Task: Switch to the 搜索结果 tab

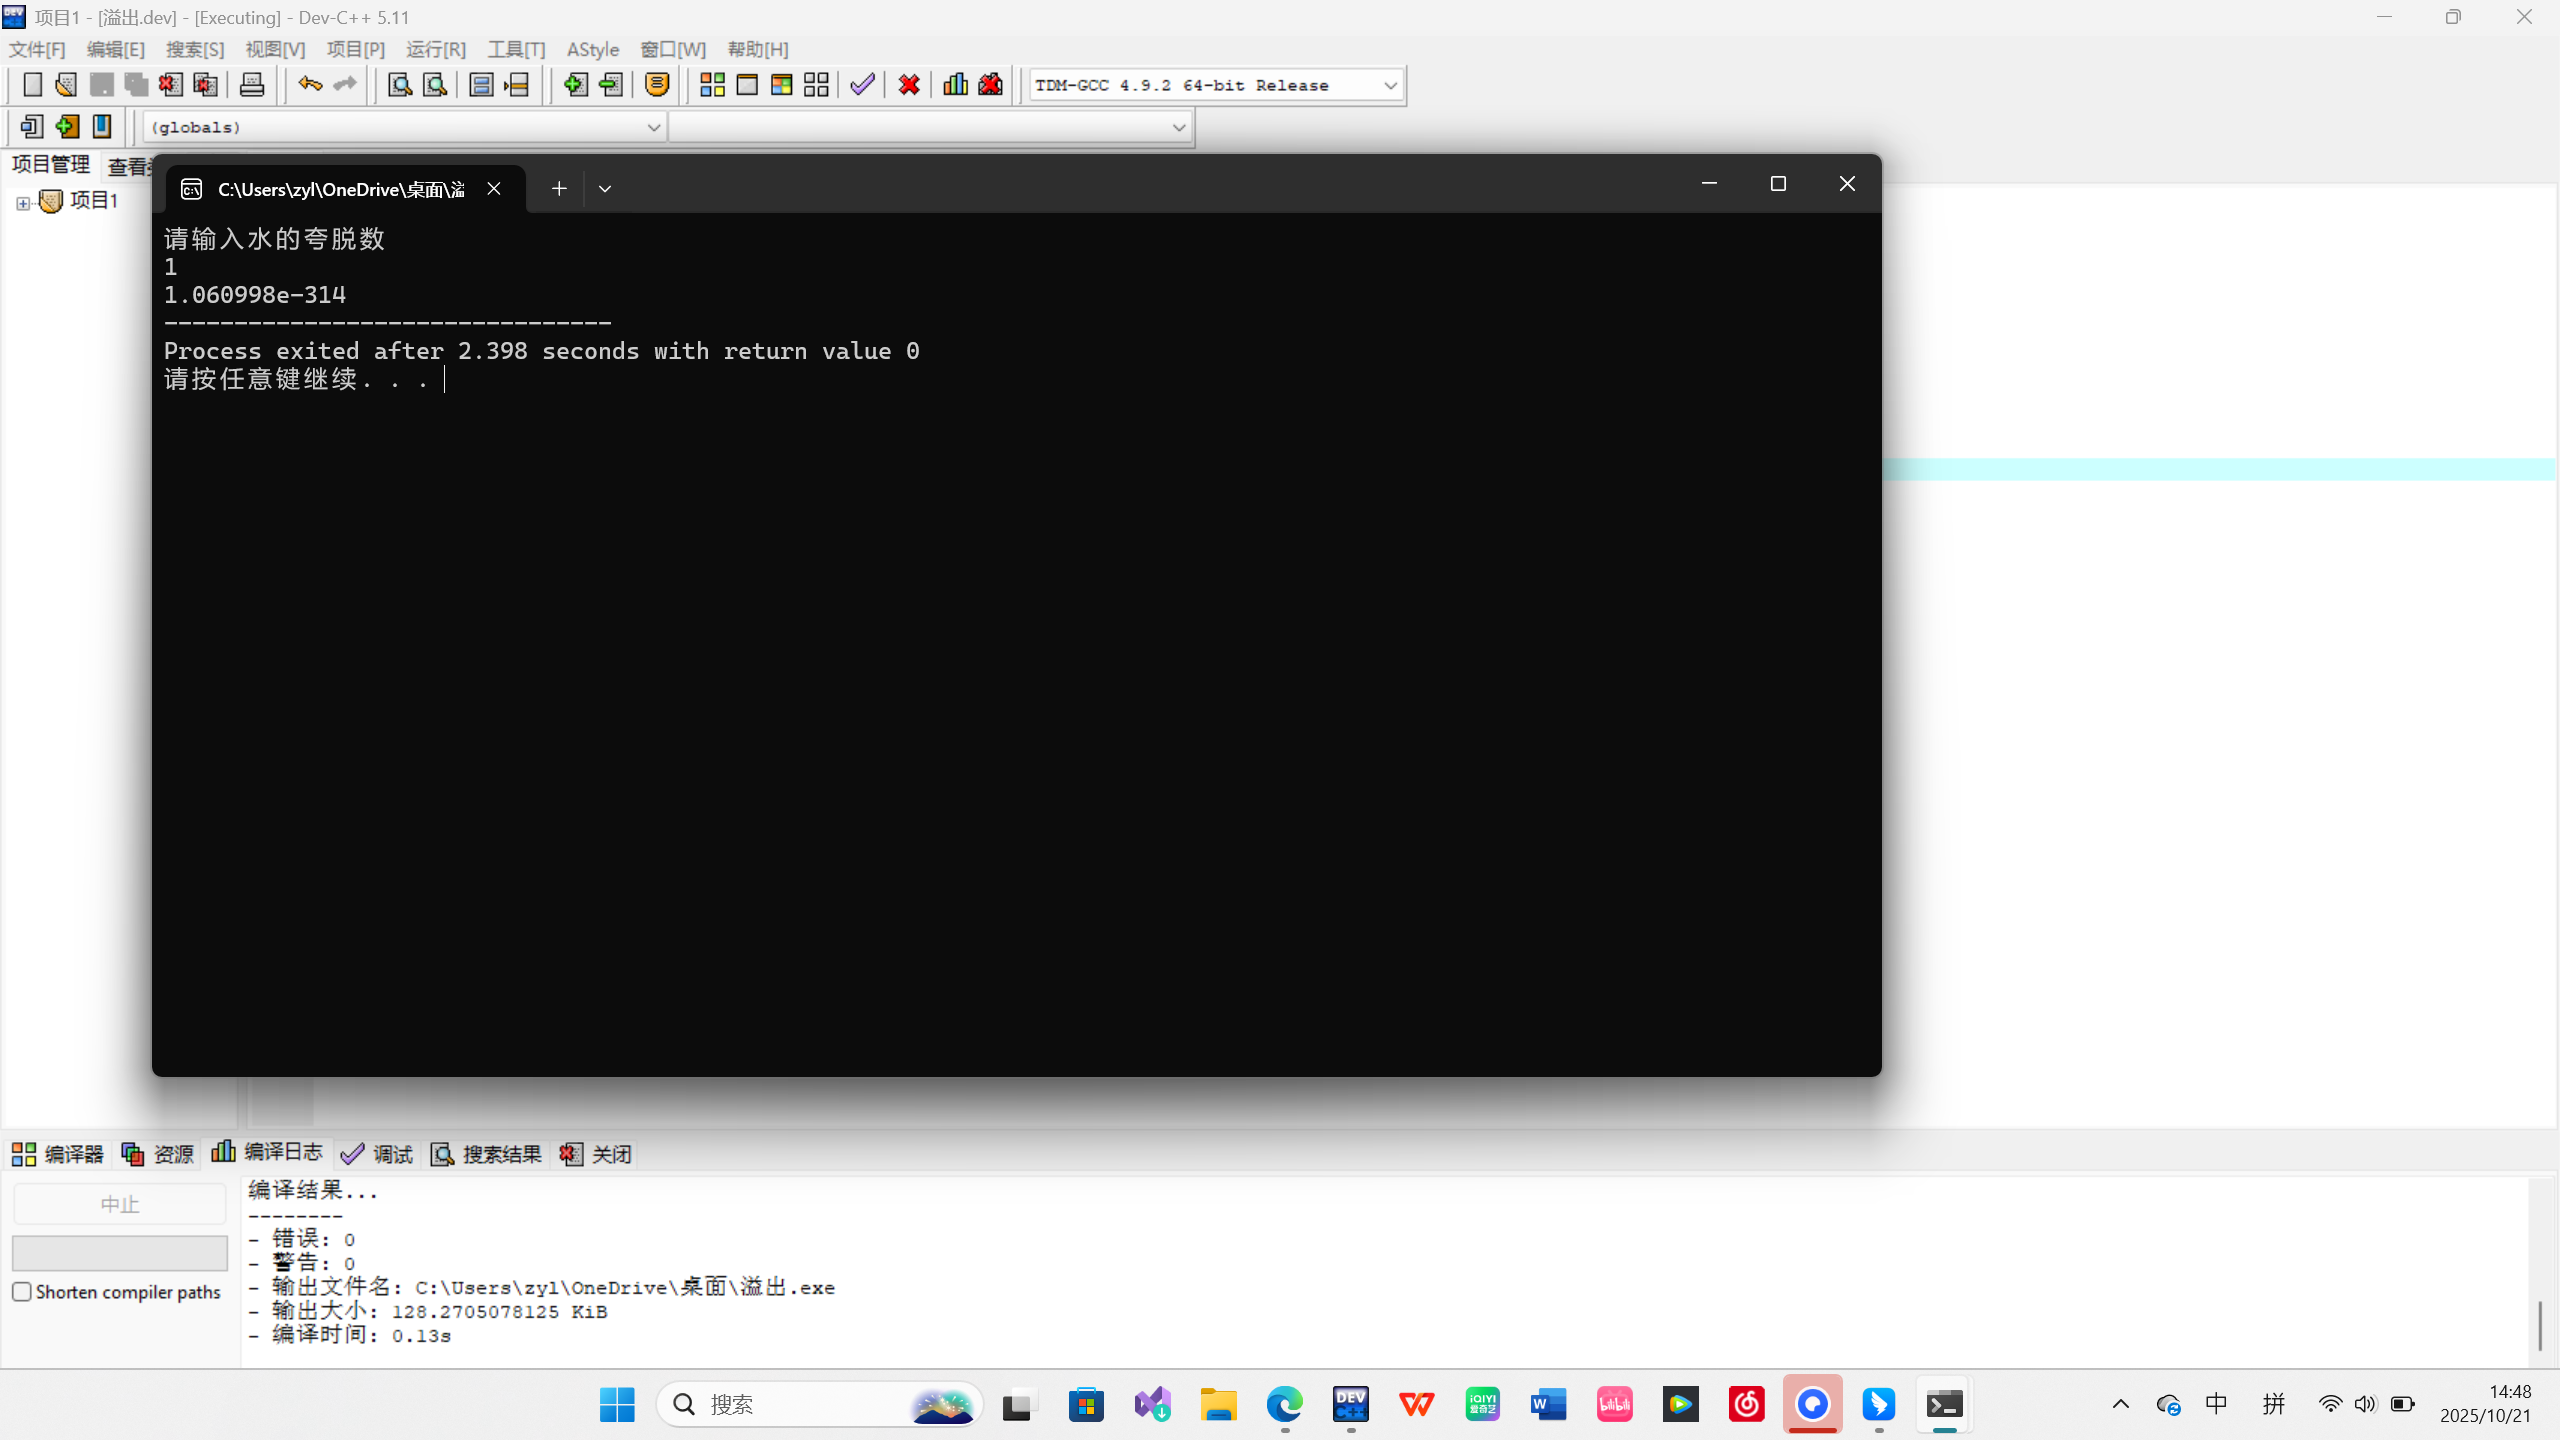Action: pos(487,1154)
